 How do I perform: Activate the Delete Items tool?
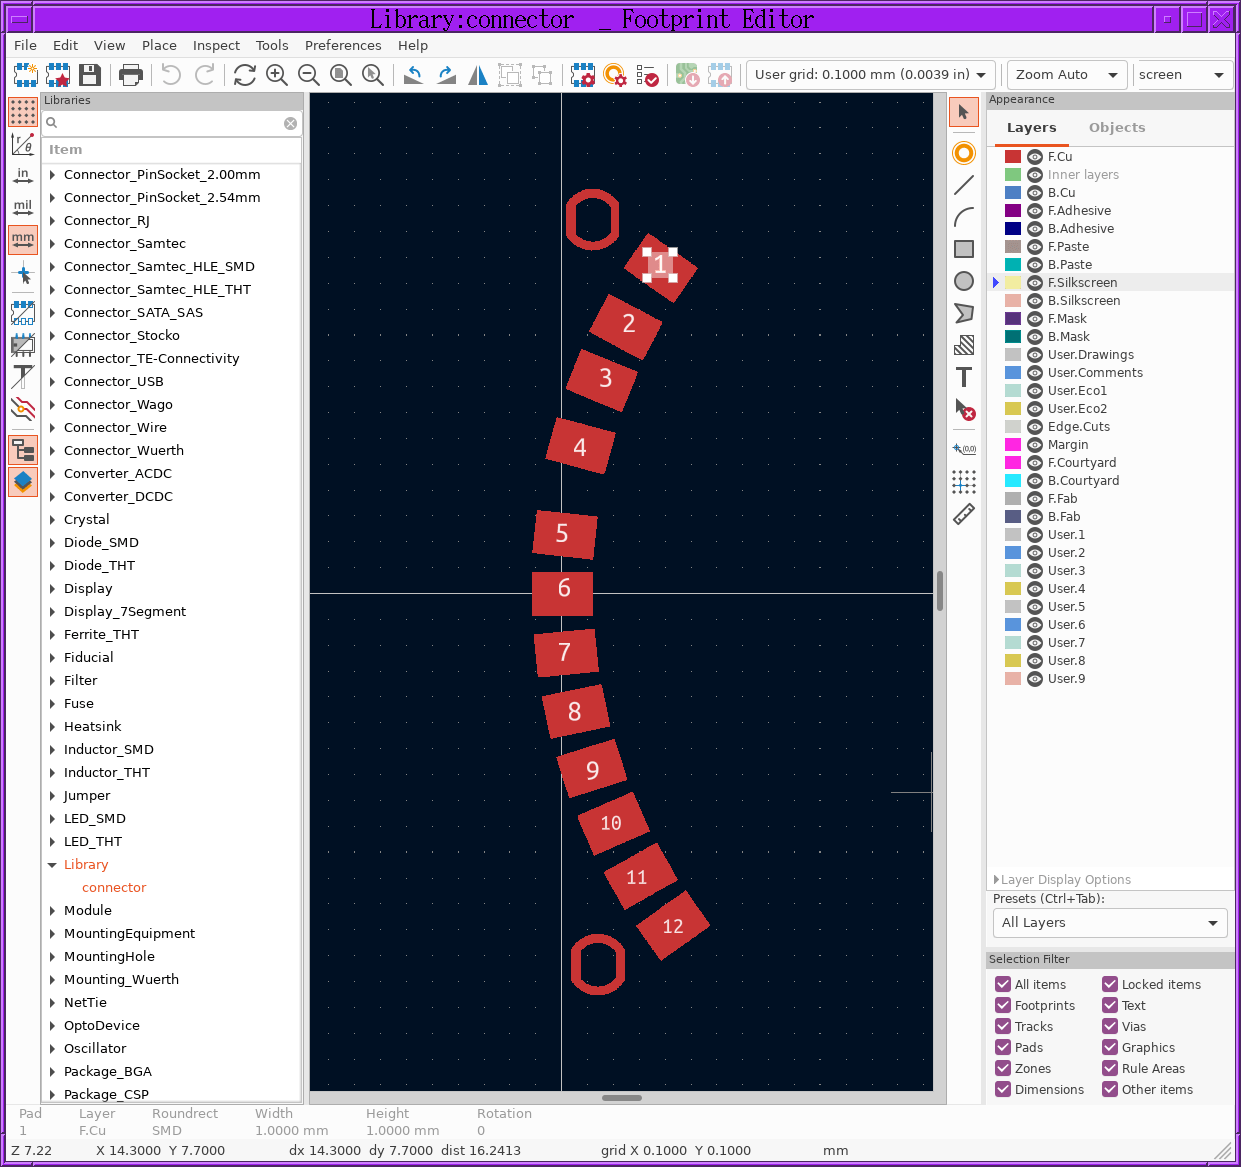[x=964, y=410]
